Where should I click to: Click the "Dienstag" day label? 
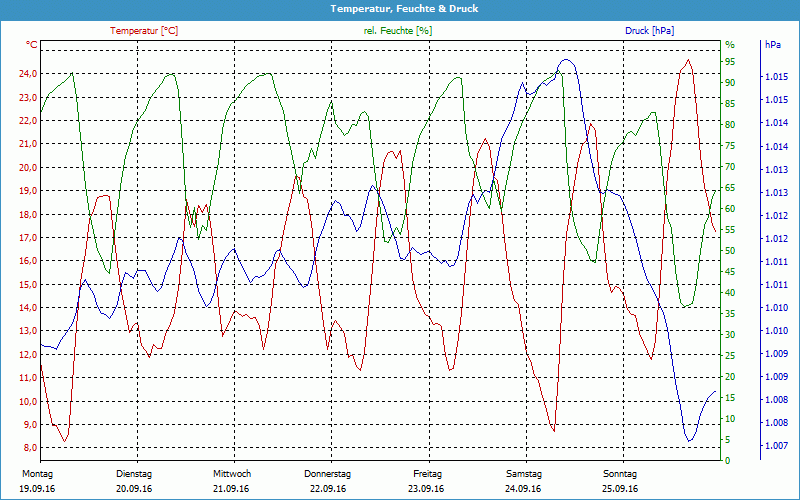[134, 474]
